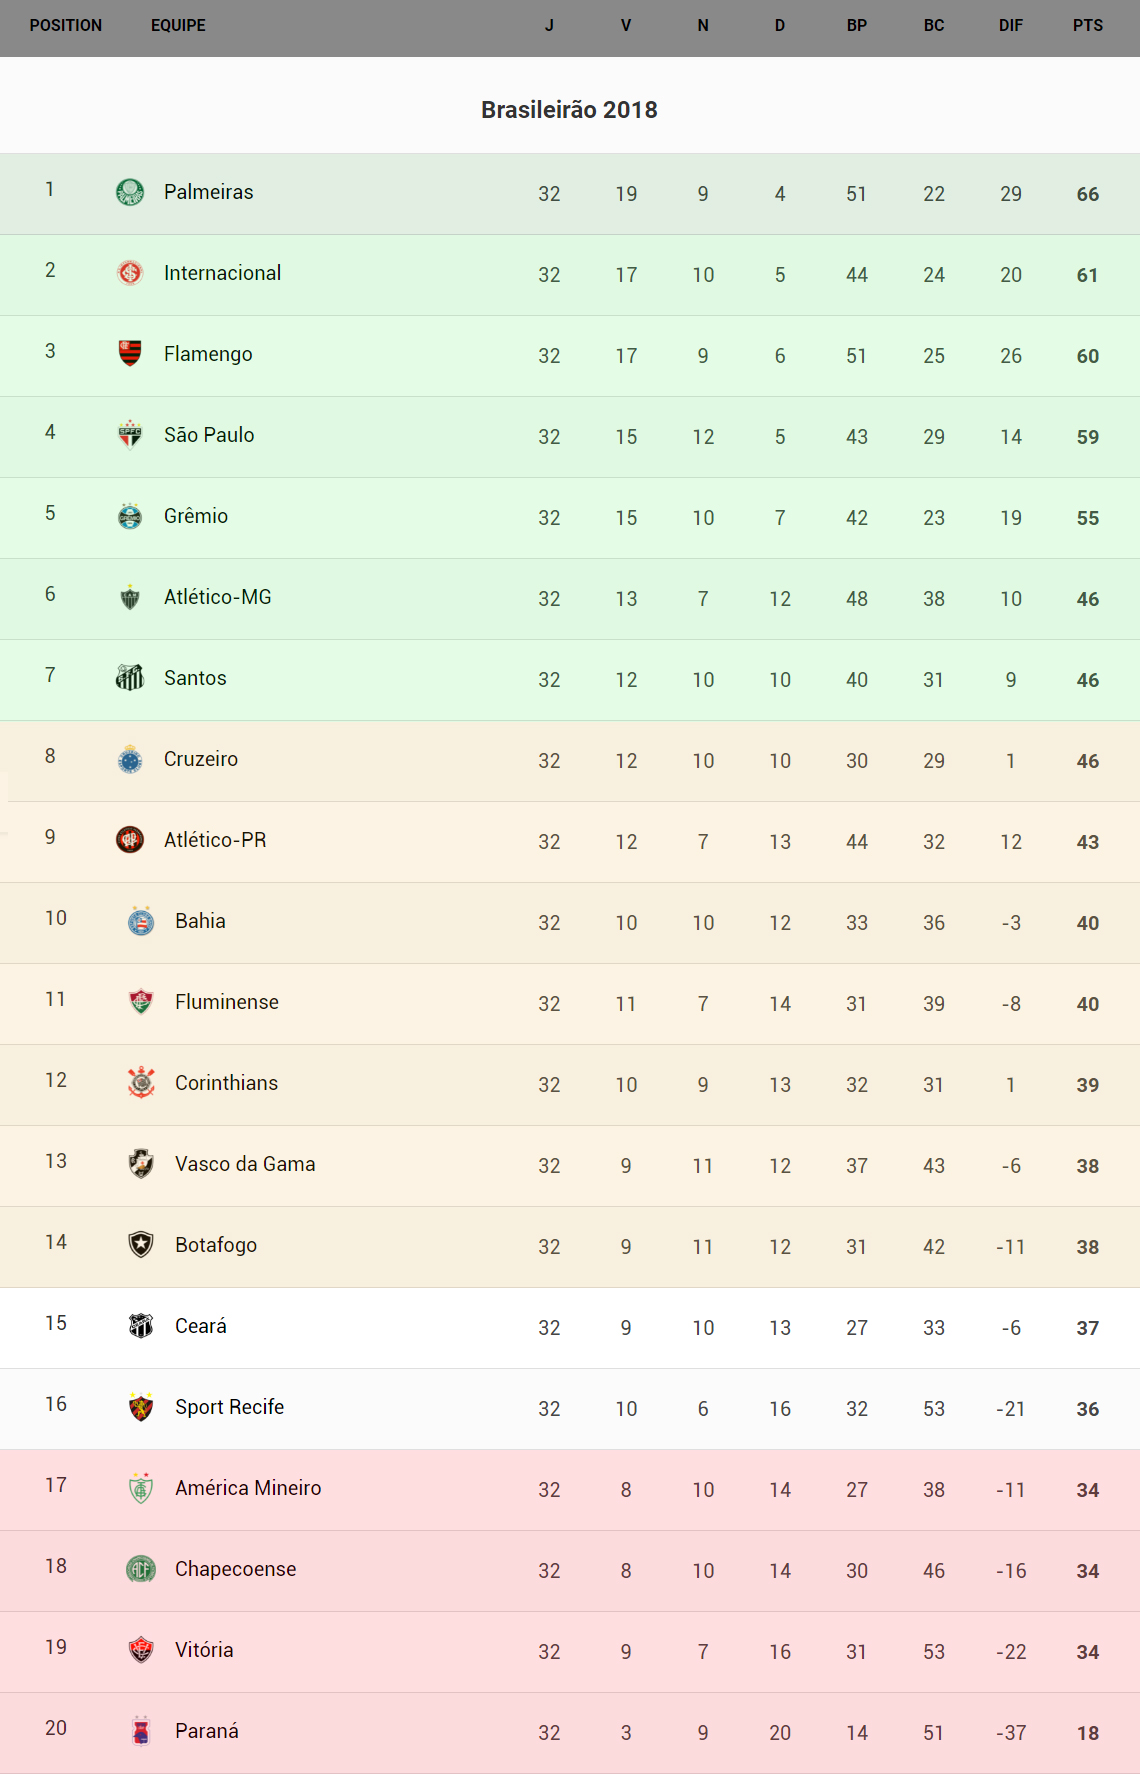Click the EQUIPE column header
The width and height of the screenshot is (1140, 1776).
point(178,26)
